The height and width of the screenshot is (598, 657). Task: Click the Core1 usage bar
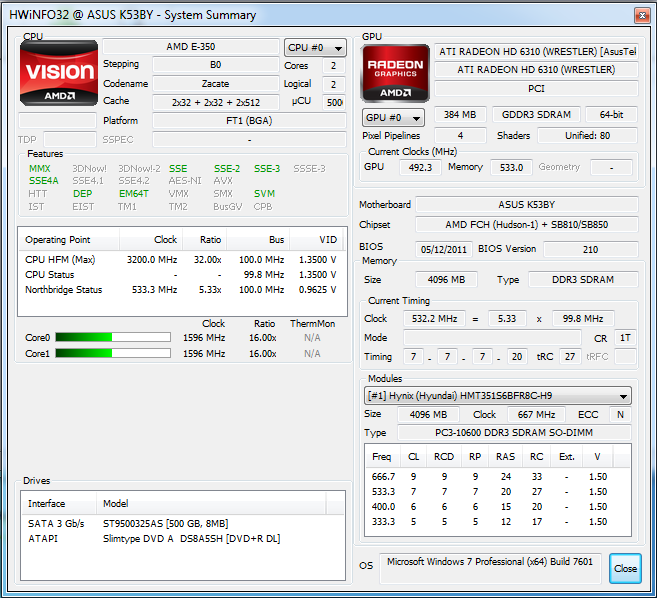pyautogui.click(x=113, y=353)
